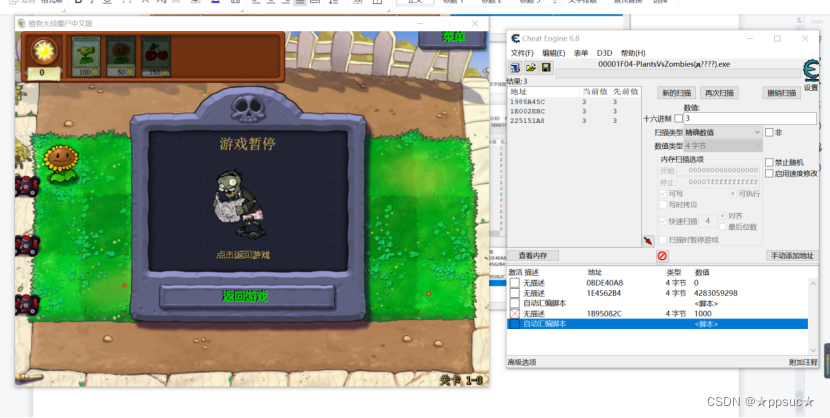Select the Peashooter seed packet costing 100
This screenshot has width=830, height=418.
click(86, 57)
